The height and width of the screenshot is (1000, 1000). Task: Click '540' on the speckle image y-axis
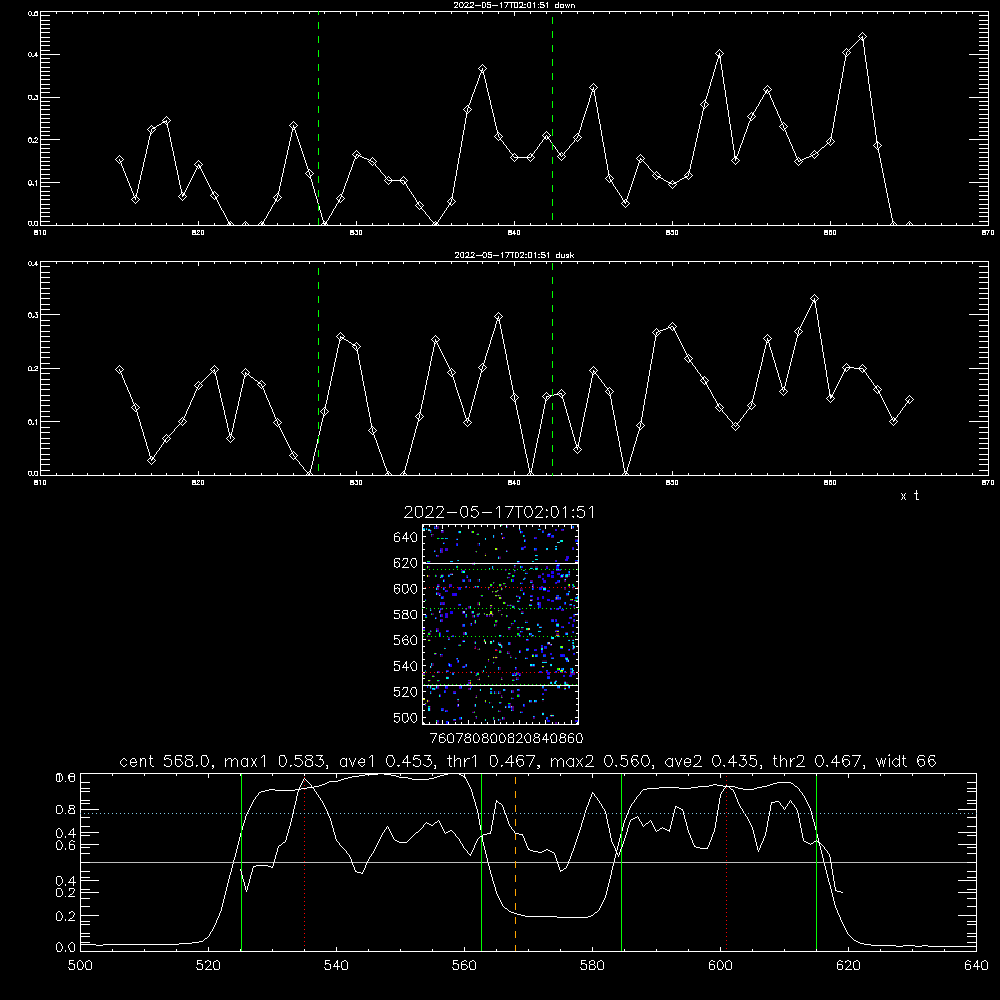(x=406, y=666)
